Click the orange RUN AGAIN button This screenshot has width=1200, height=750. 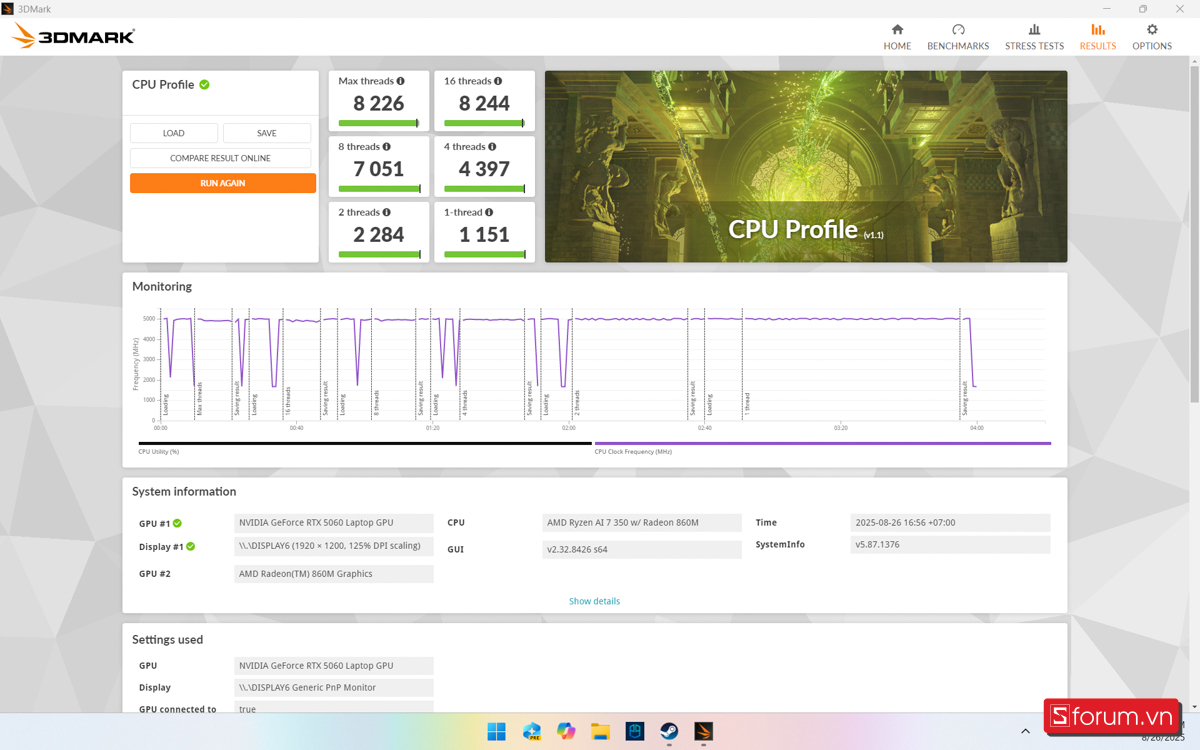click(x=223, y=183)
